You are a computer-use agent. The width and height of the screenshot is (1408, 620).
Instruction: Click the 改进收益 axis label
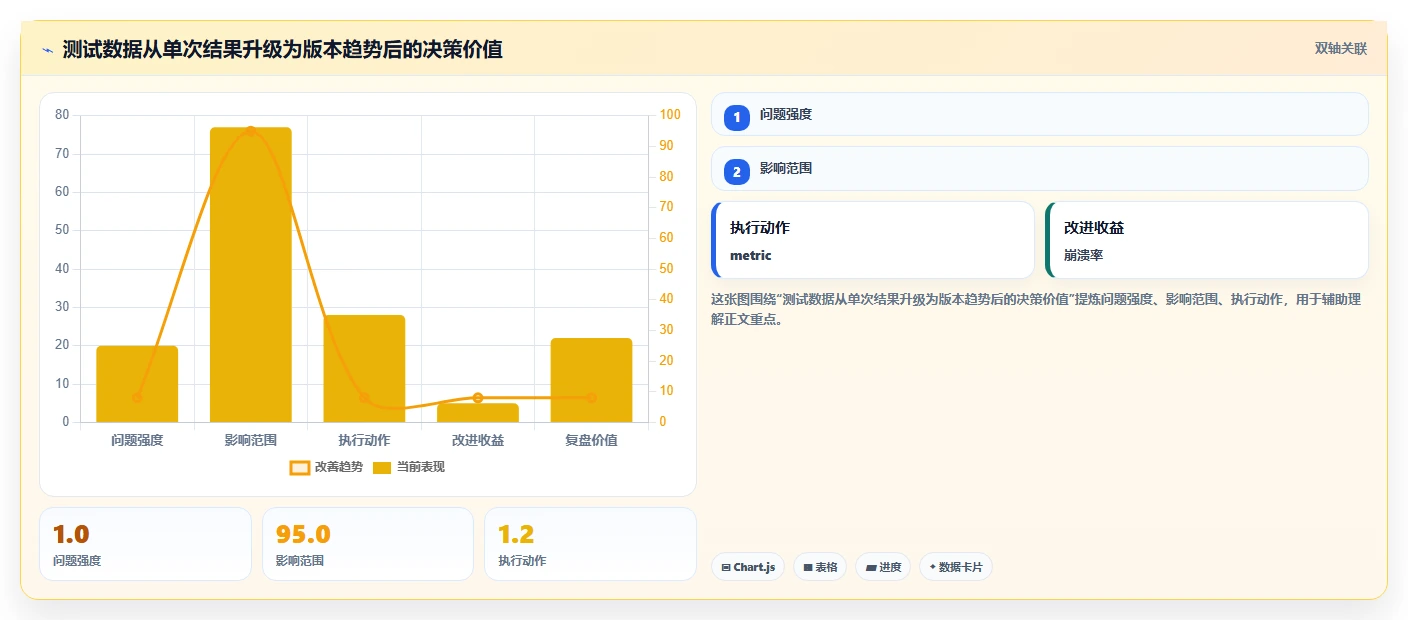click(x=478, y=440)
